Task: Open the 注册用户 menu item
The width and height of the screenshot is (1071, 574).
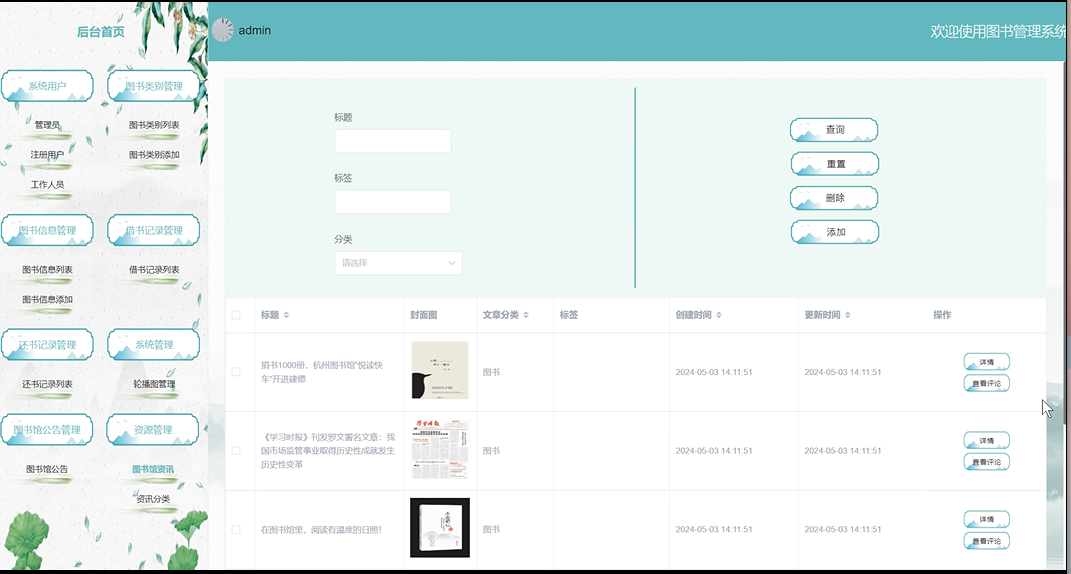Action: pyautogui.click(x=47, y=154)
